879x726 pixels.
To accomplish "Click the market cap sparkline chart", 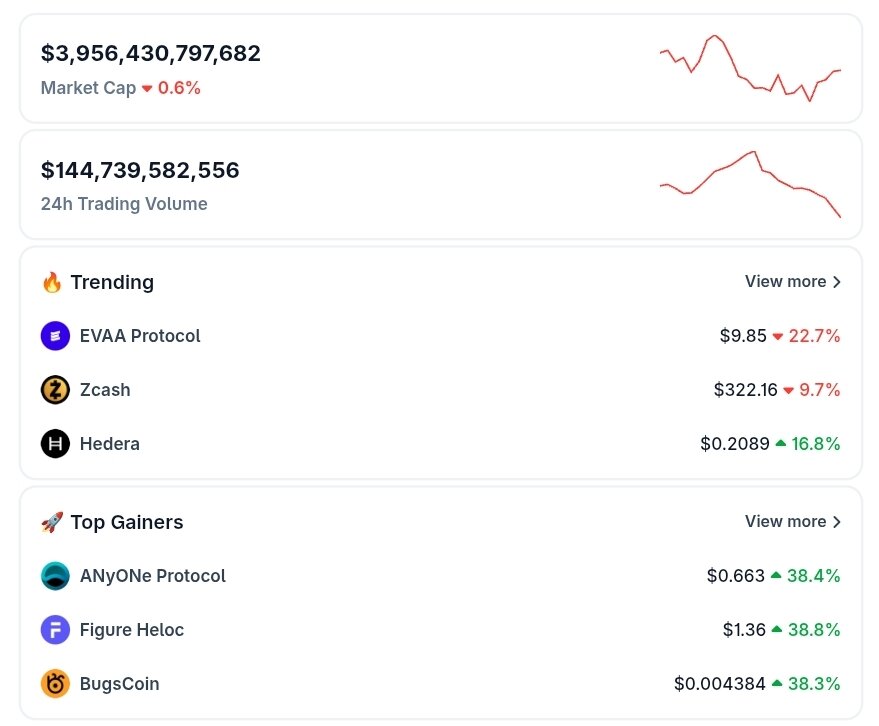I will [x=750, y=68].
